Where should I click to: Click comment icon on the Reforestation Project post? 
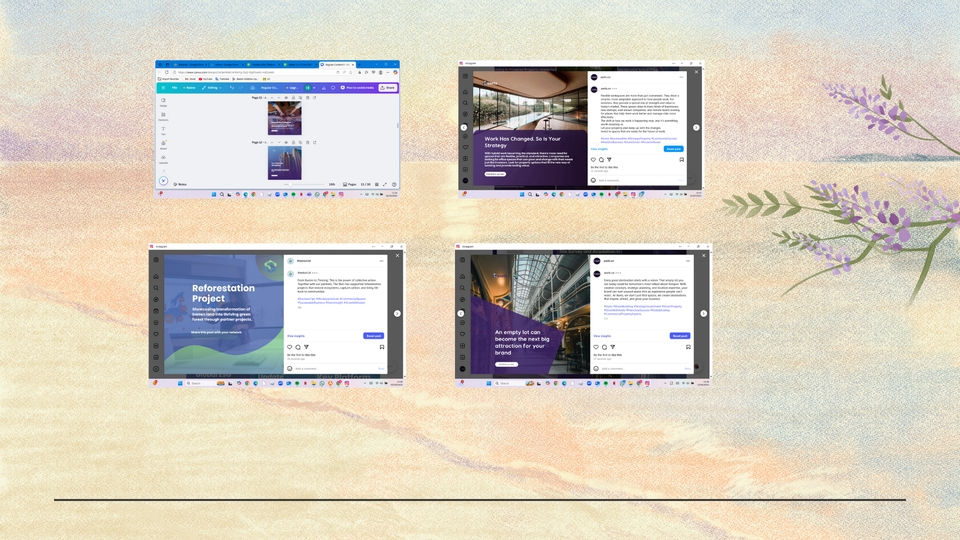click(298, 347)
